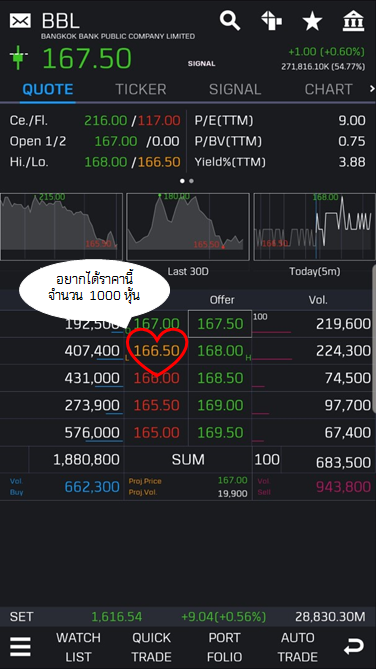Open the long-term chart peaking at 215.00
376x669 pixels.
61,227
